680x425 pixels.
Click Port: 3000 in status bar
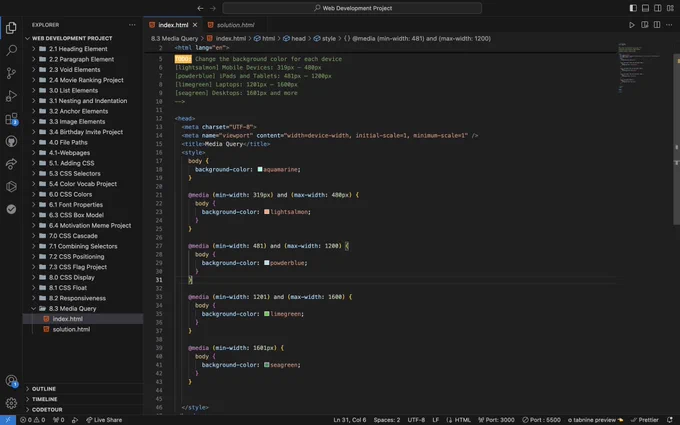(496, 420)
